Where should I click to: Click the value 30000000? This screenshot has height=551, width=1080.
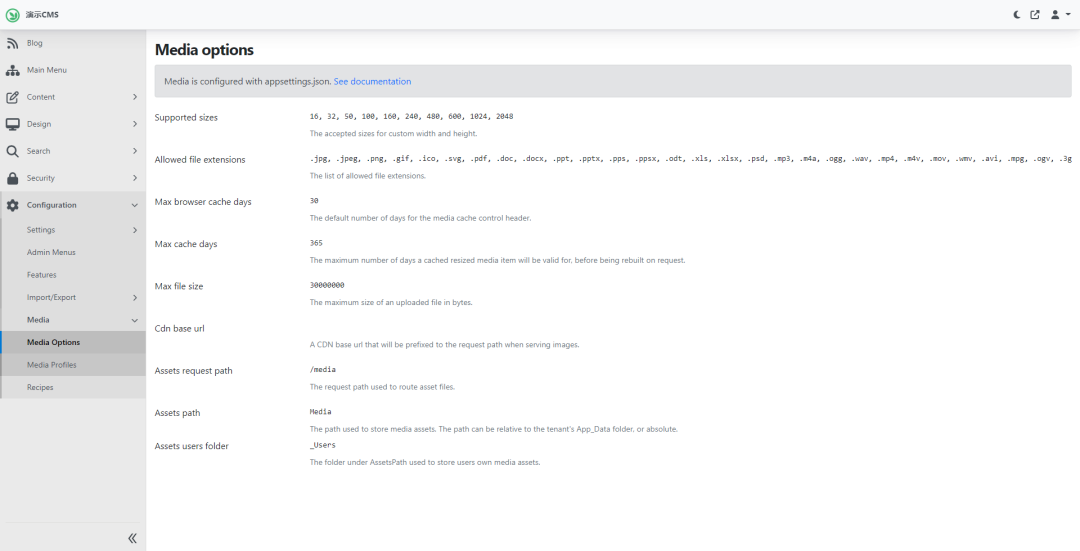coord(327,285)
